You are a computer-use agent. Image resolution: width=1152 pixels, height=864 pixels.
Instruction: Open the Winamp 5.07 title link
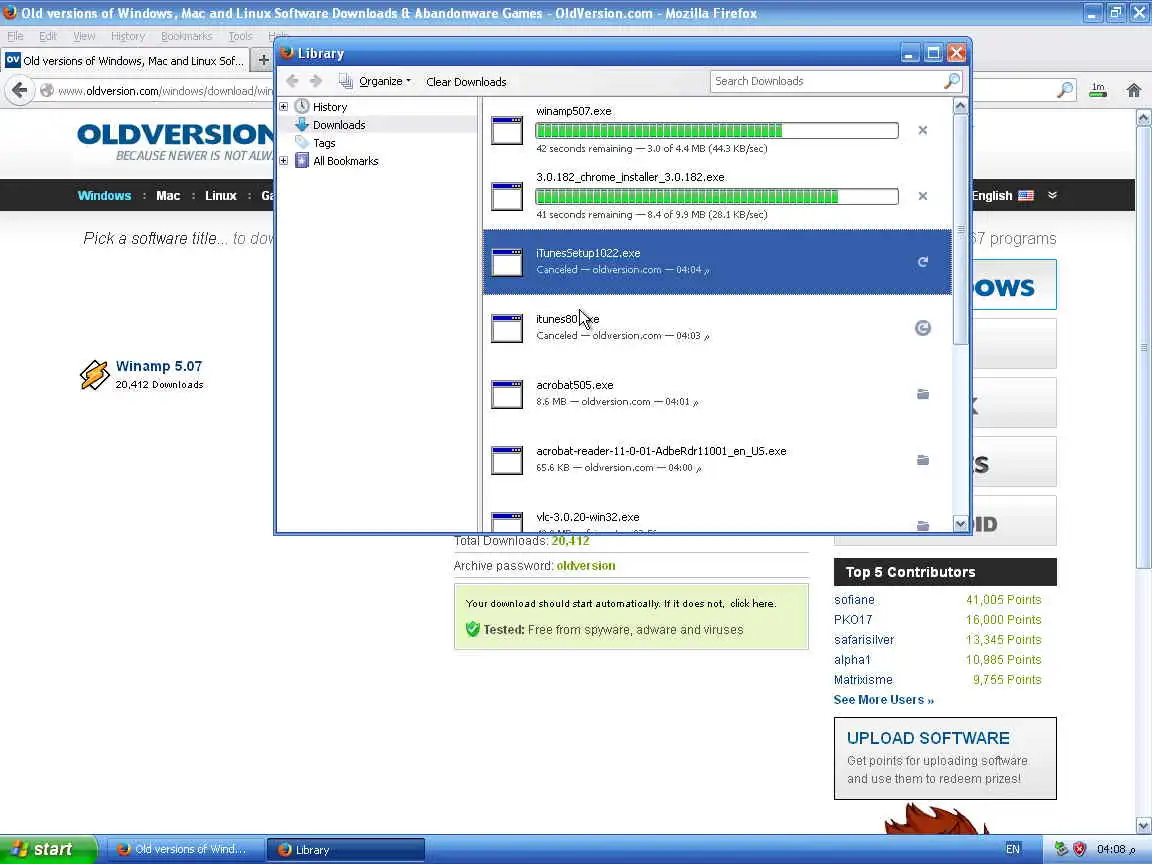coord(159,366)
